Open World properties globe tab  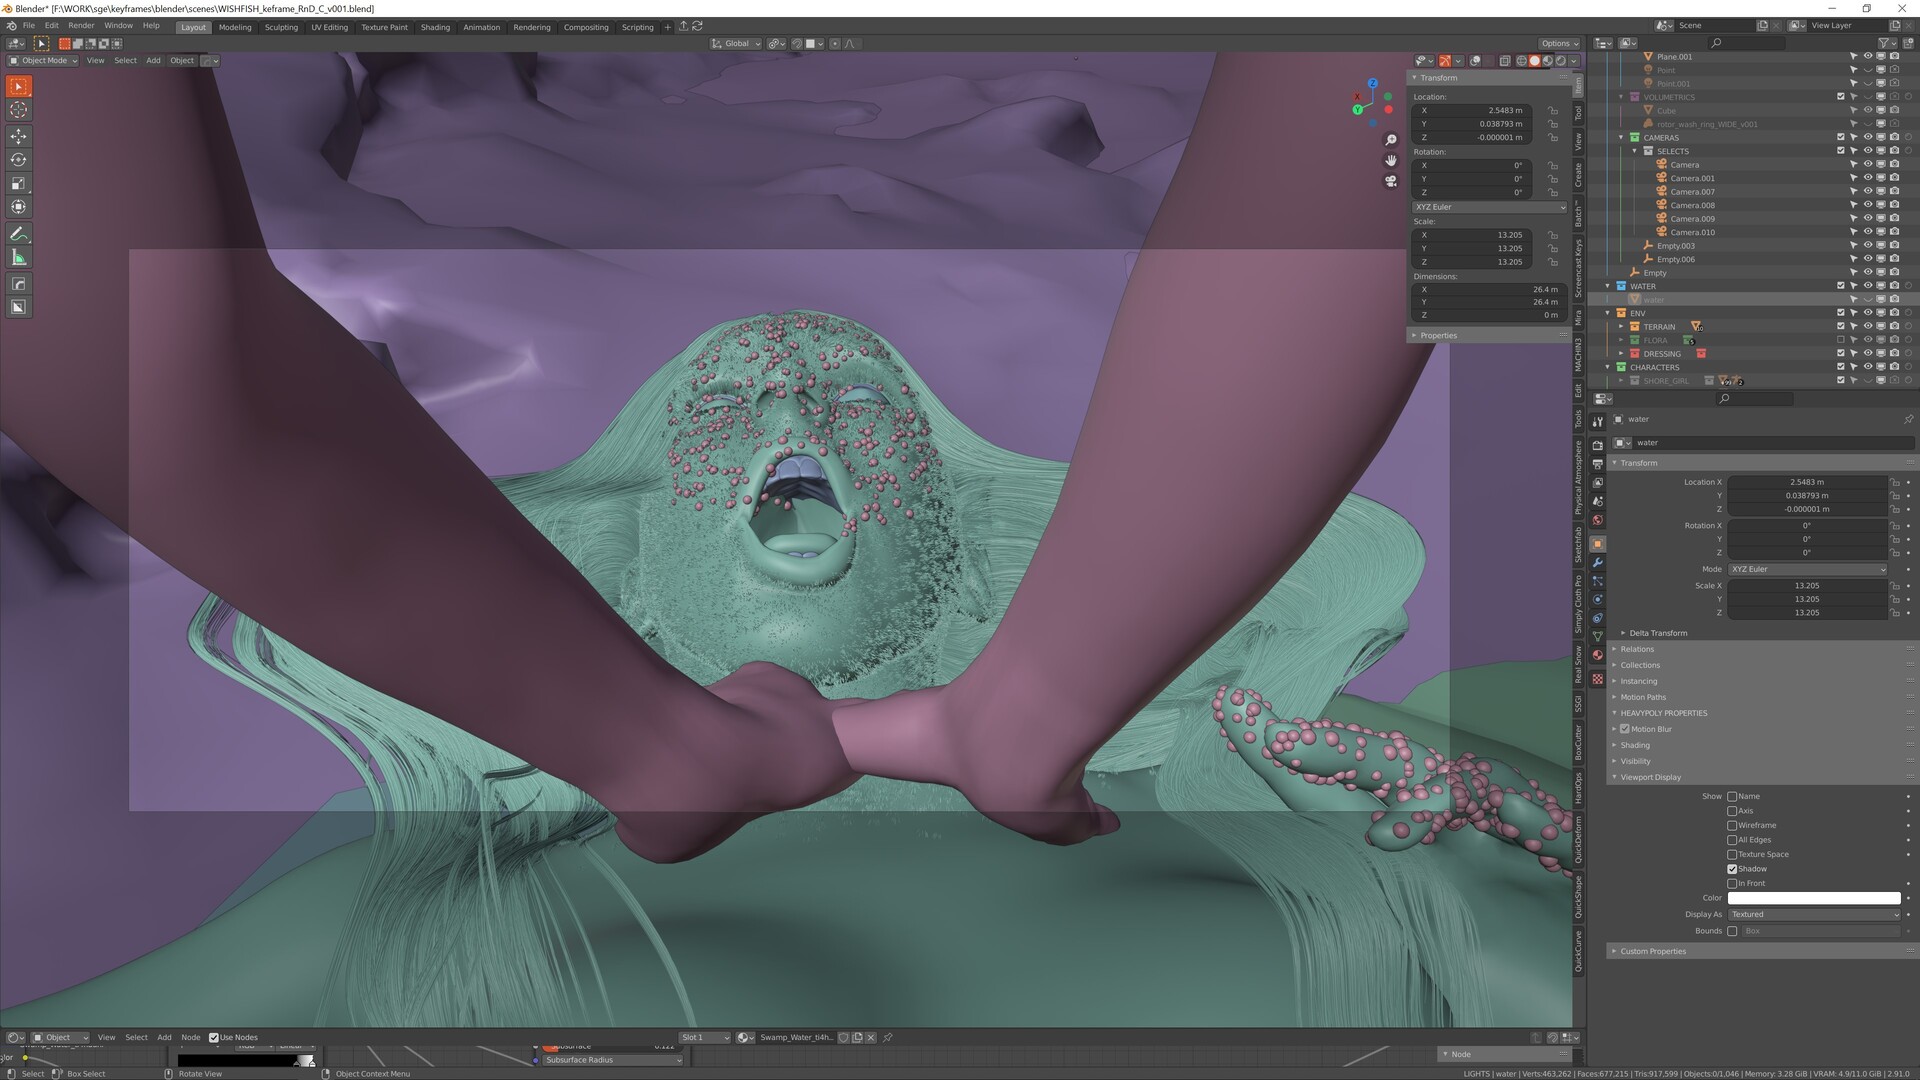pyautogui.click(x=1597, y=520)
